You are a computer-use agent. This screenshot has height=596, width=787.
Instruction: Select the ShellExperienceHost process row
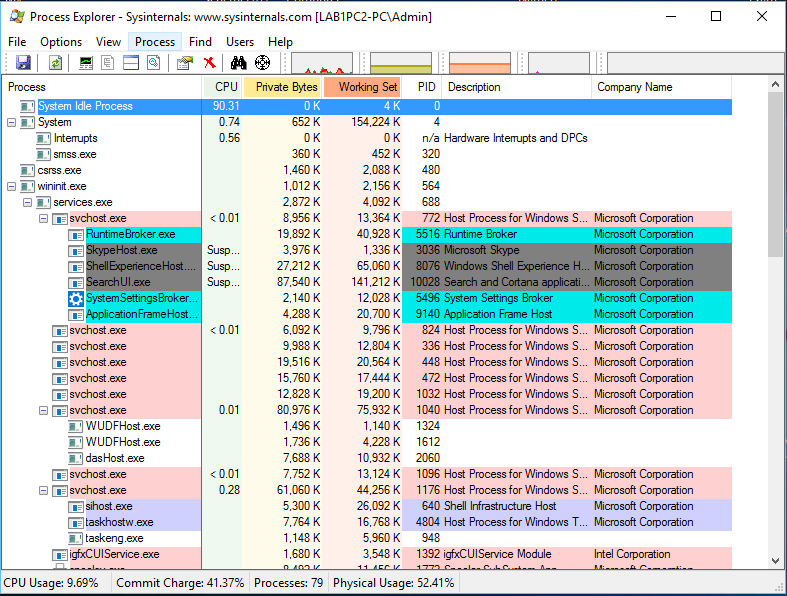pos(366,266)
